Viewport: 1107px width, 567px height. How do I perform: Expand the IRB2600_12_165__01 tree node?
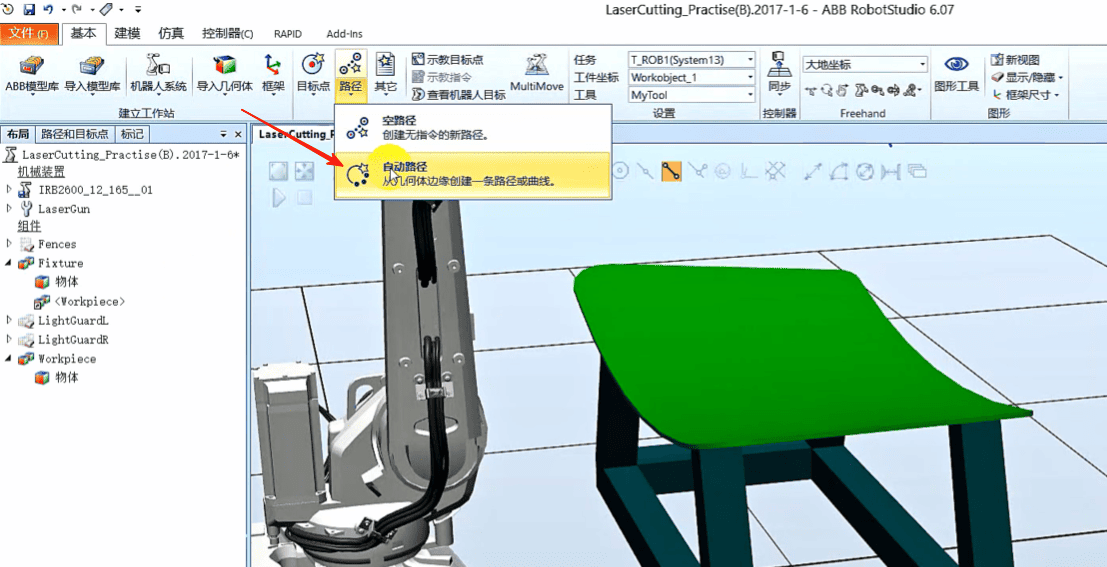point(9,189)
